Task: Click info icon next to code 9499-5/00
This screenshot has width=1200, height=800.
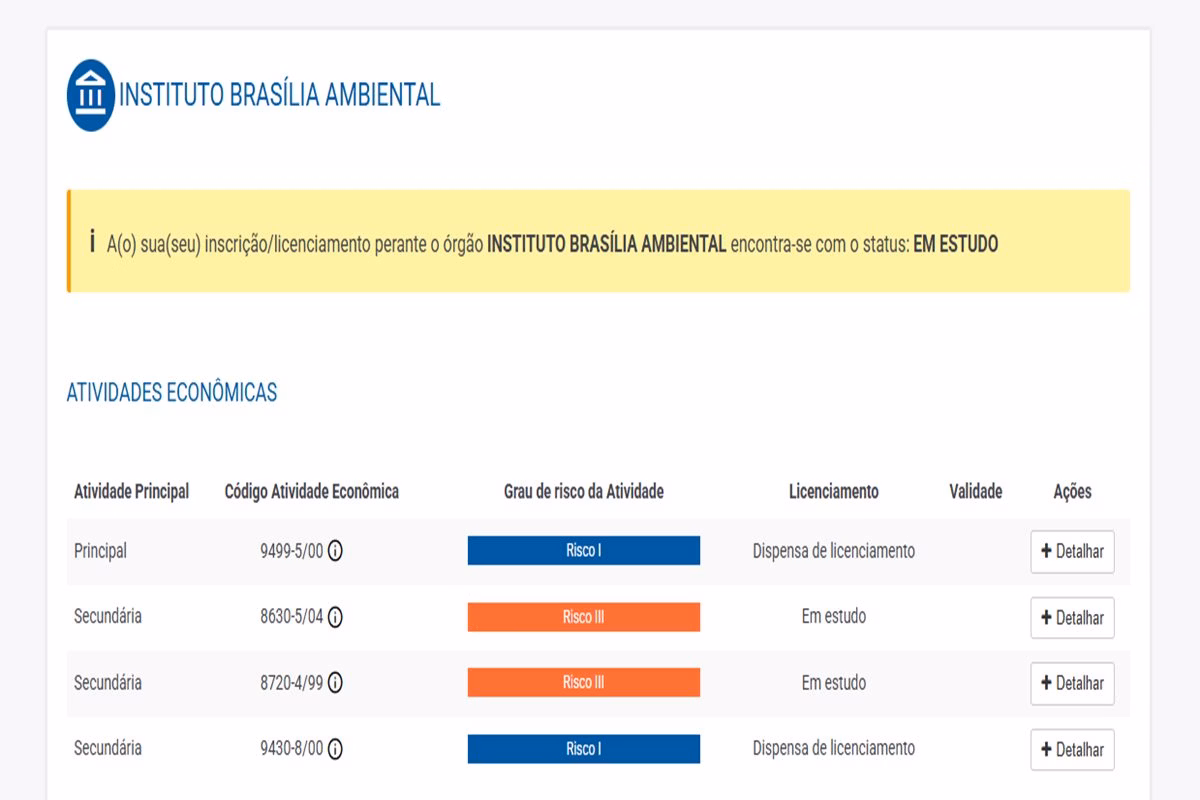Action: coord(335,551)
